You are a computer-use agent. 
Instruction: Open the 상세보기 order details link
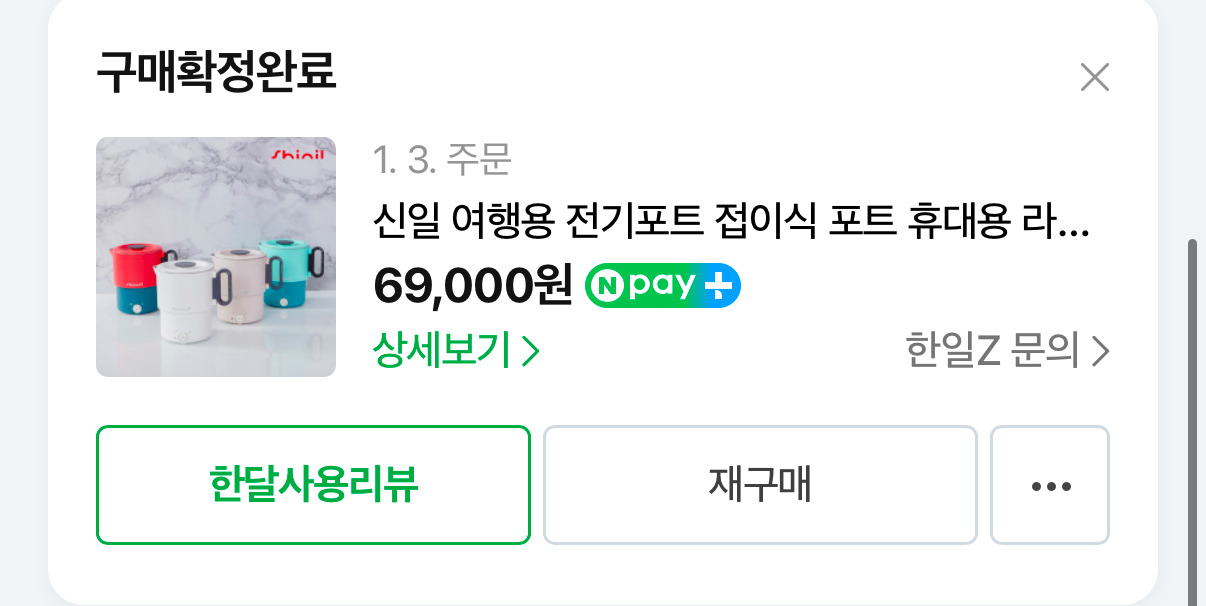coord(456,351)
